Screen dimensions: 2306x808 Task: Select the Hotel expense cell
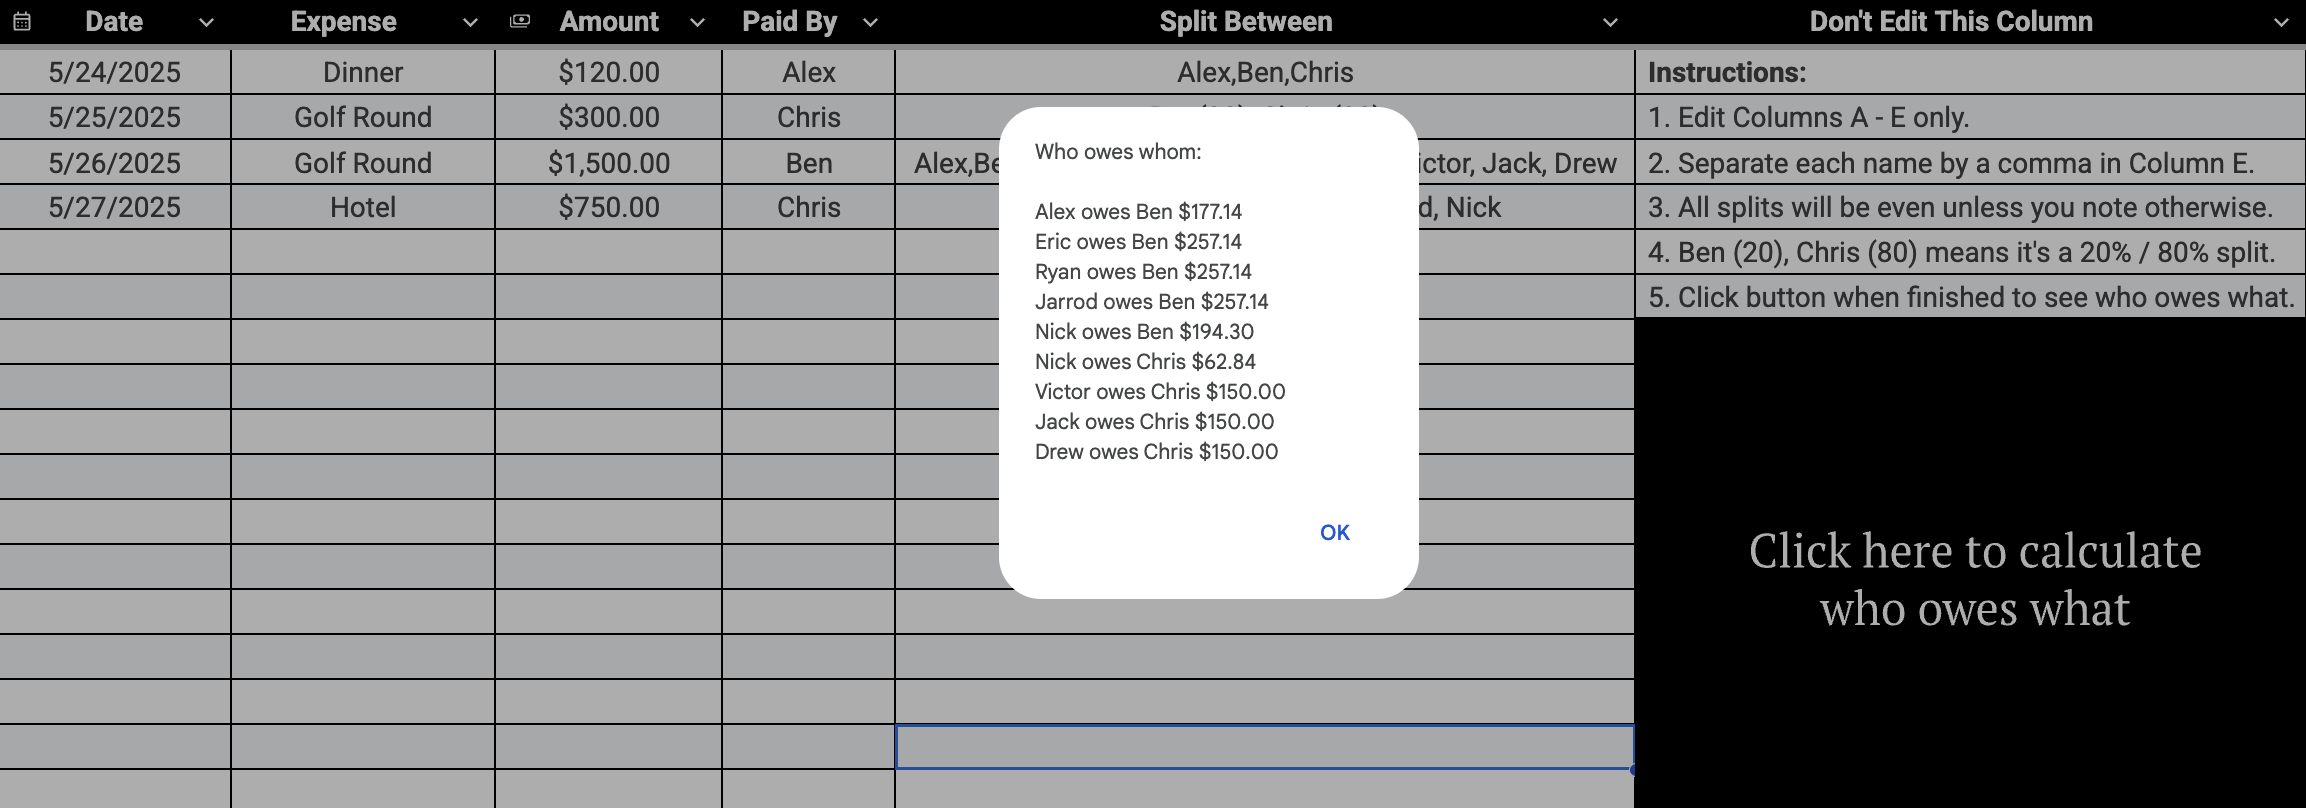[363, 207]
